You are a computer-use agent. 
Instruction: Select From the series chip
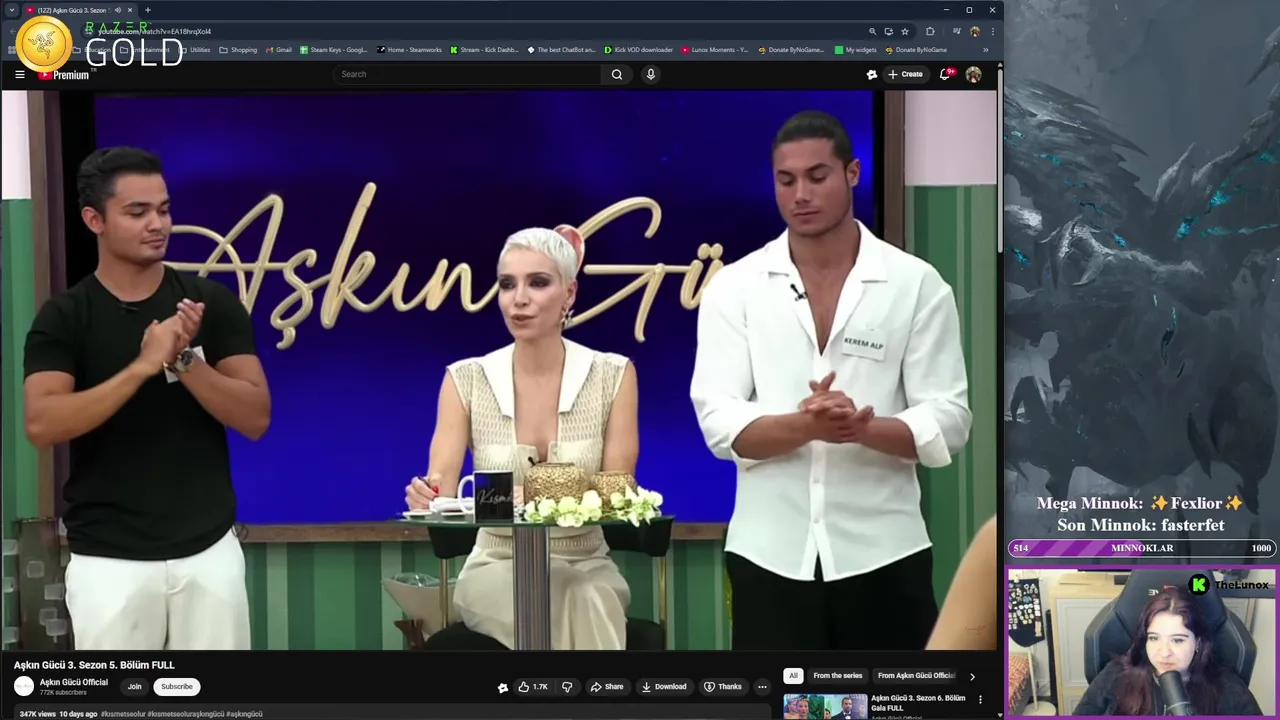[x=838, y=675]
